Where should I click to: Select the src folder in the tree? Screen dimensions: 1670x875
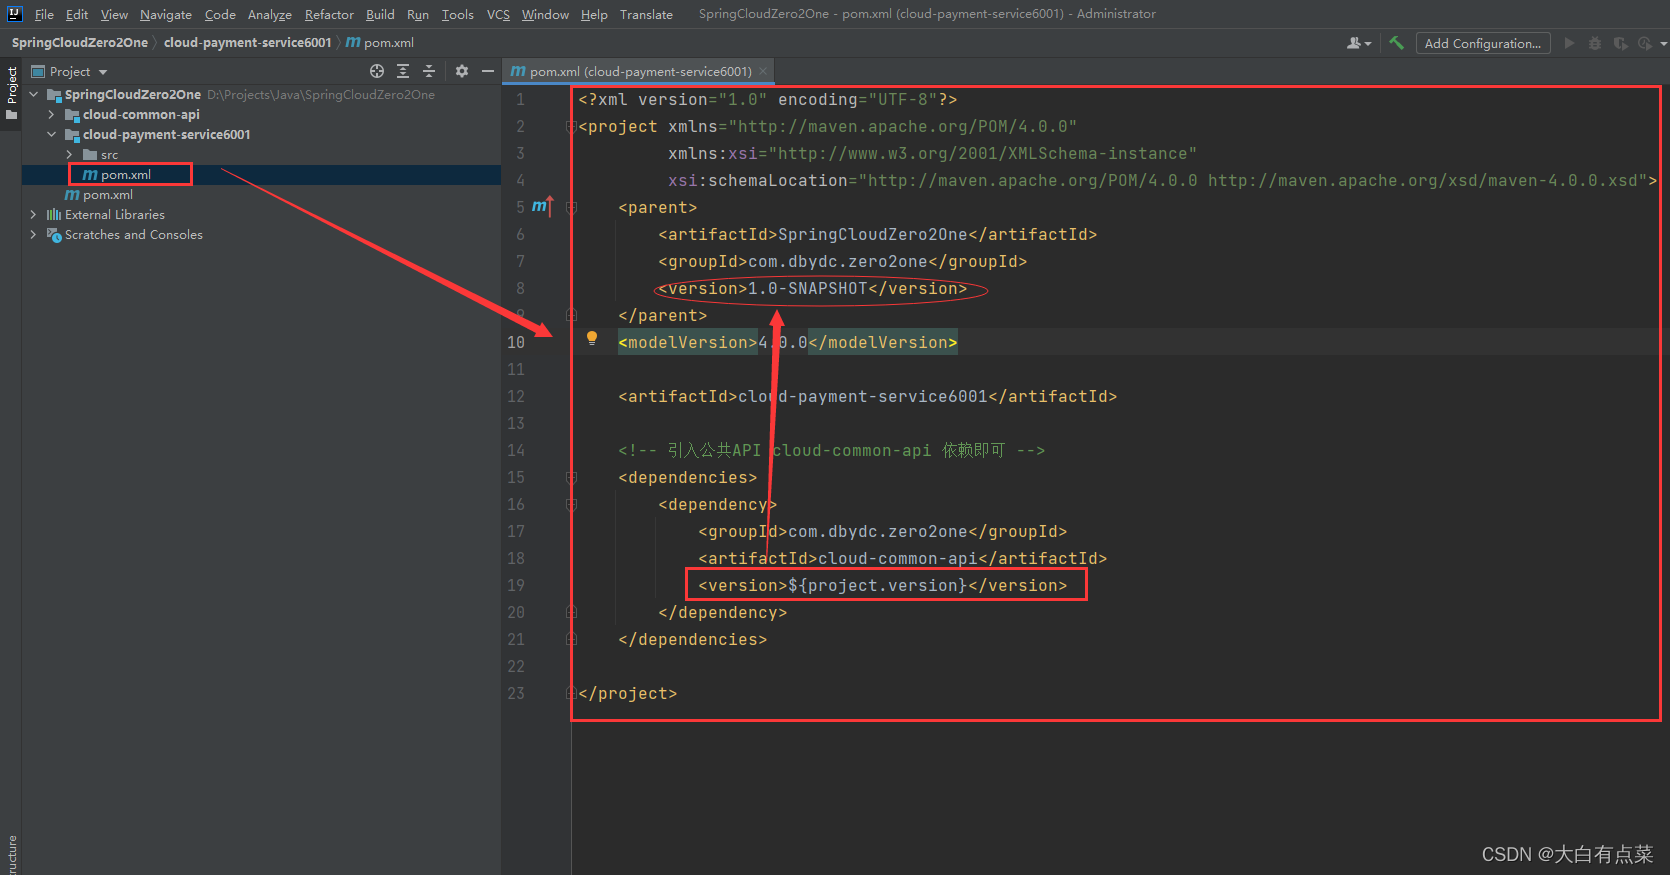point(261,154)
